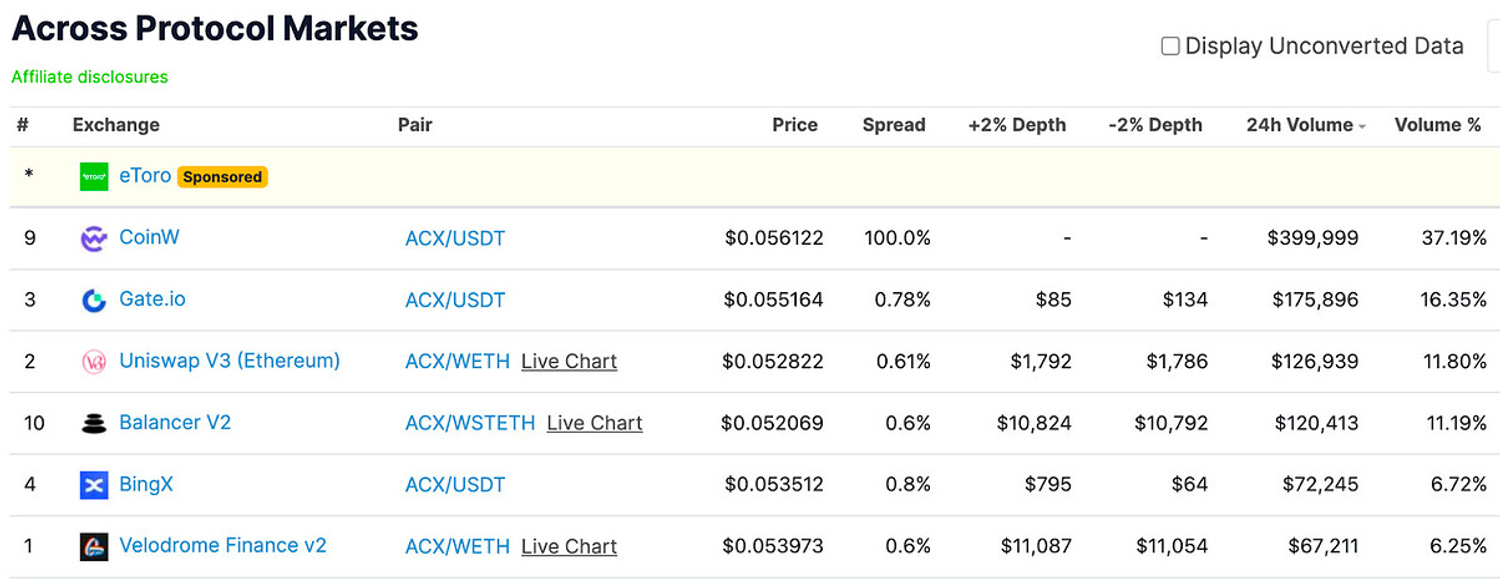Click the Exchange column header
This screenshot has width=1500, height=581.
tap(116, 125)
